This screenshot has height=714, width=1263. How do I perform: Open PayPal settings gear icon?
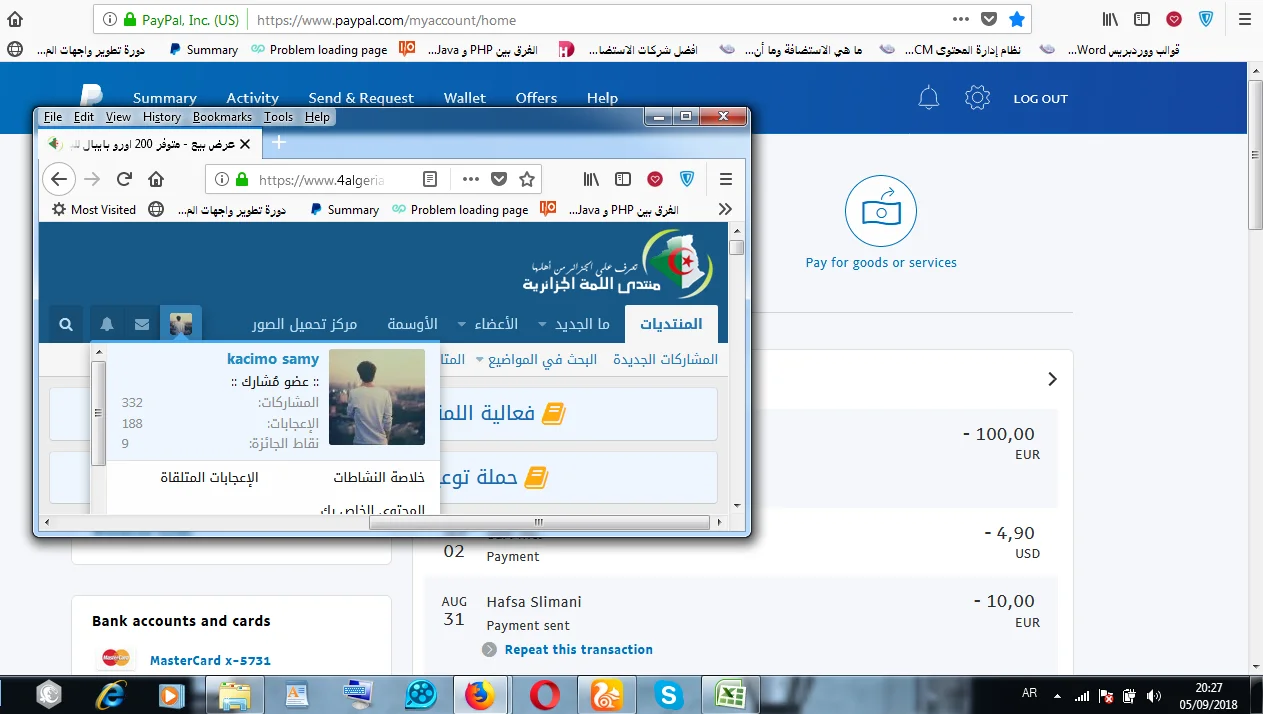click(x=977, y=98)
